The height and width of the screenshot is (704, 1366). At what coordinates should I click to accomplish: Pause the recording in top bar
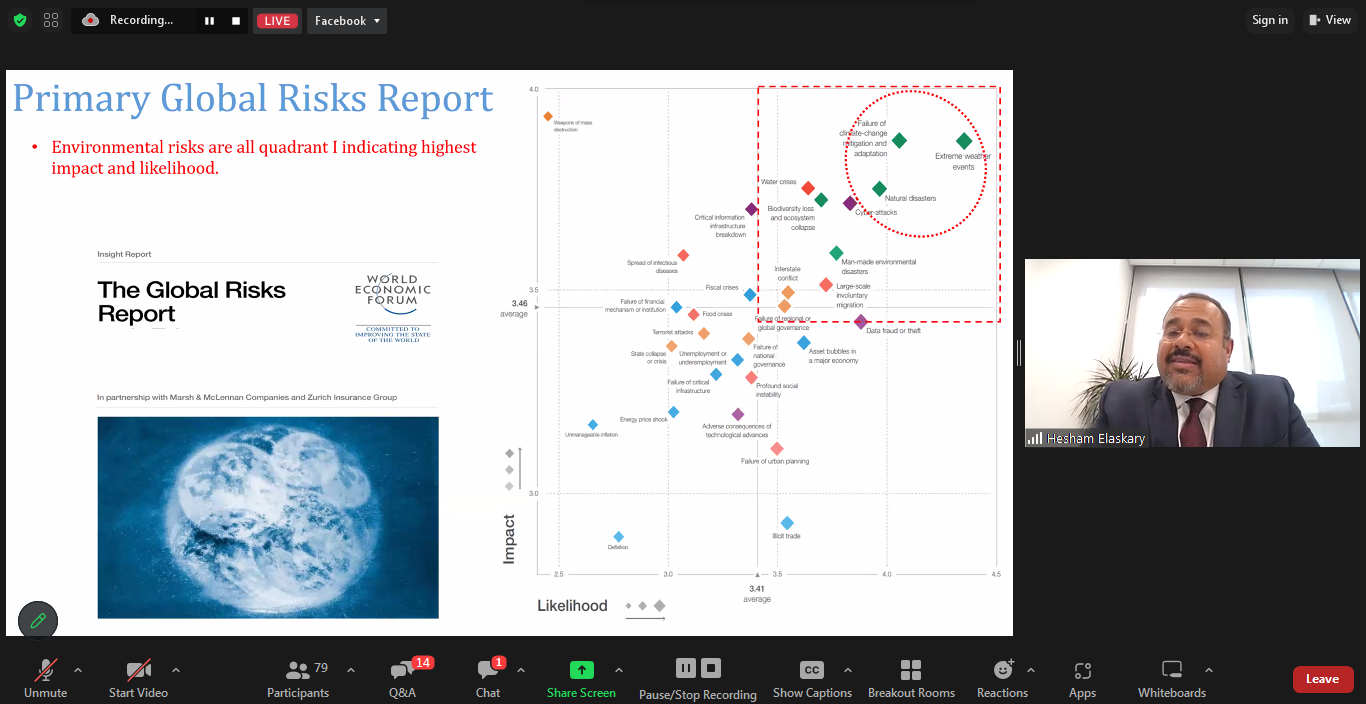click(x=210, y=21)
